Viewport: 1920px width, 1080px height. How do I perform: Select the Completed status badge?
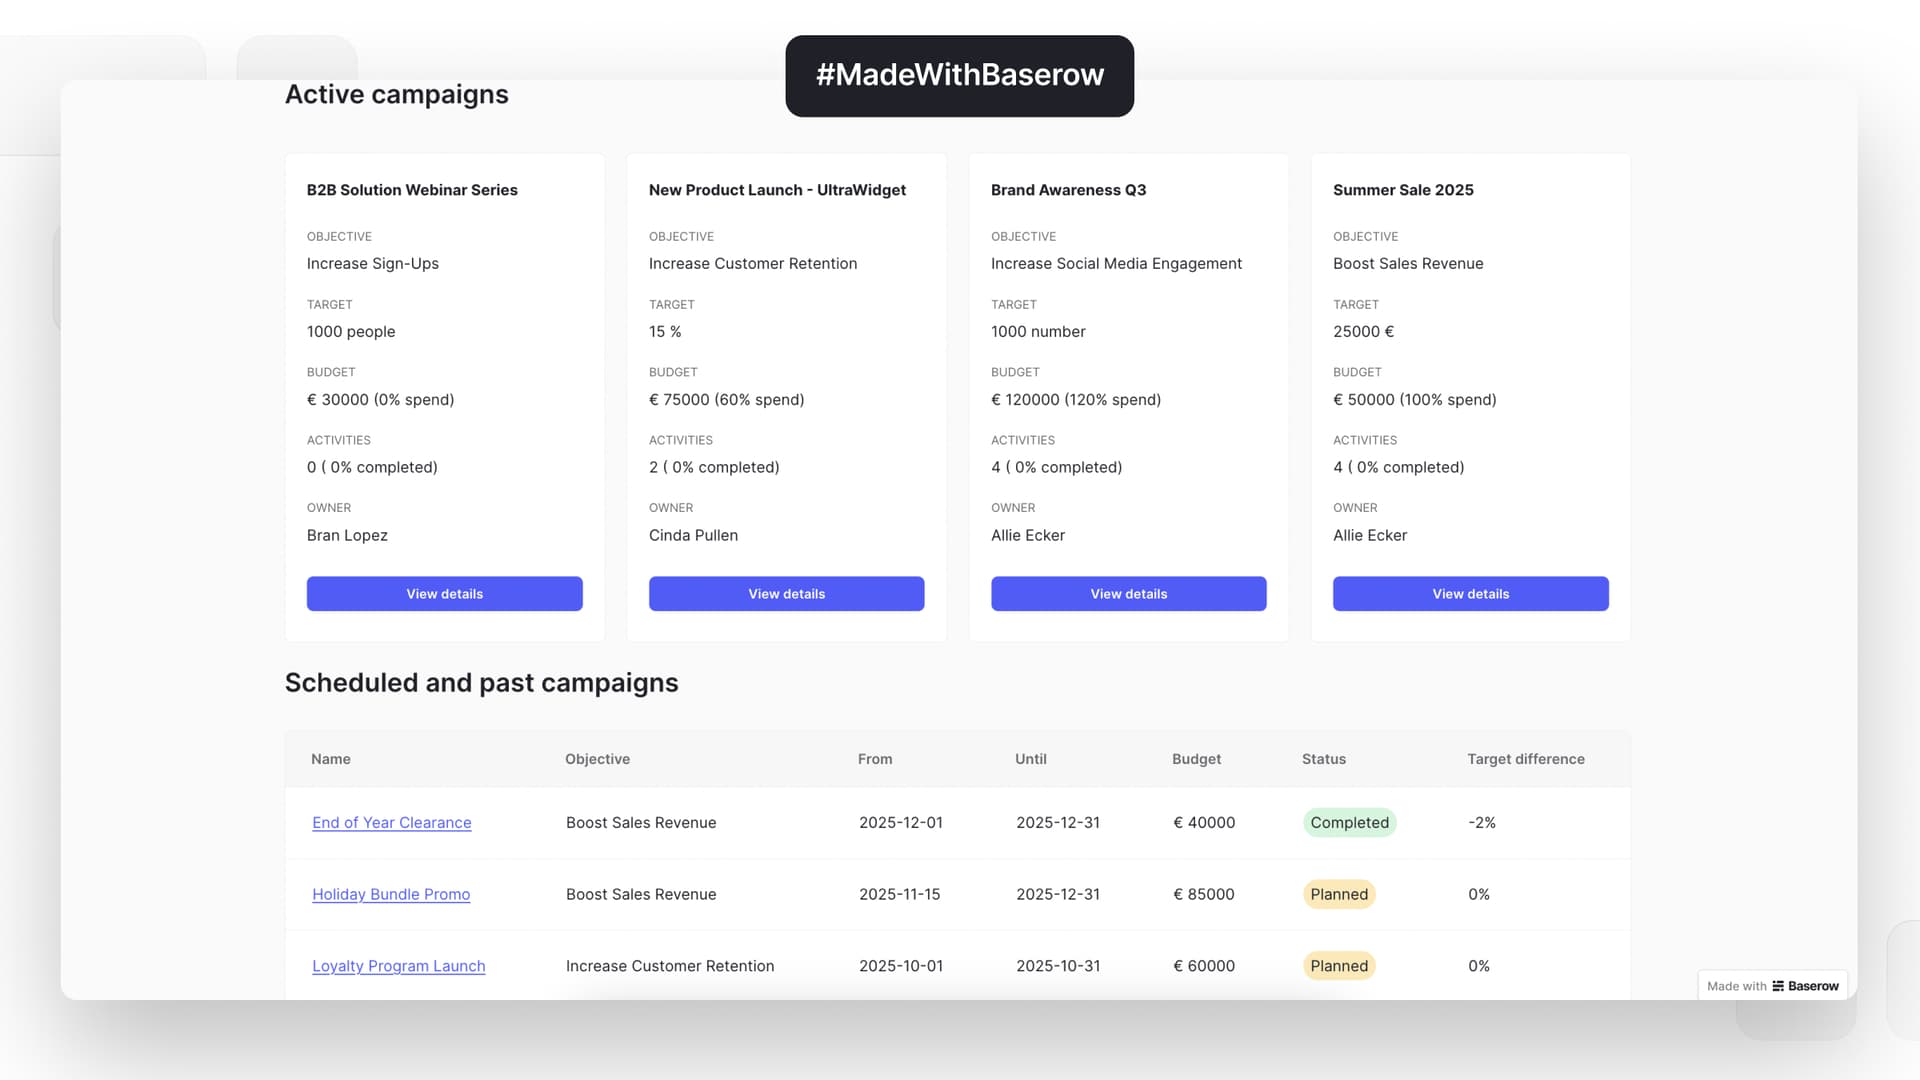[x=1349, y=822]
